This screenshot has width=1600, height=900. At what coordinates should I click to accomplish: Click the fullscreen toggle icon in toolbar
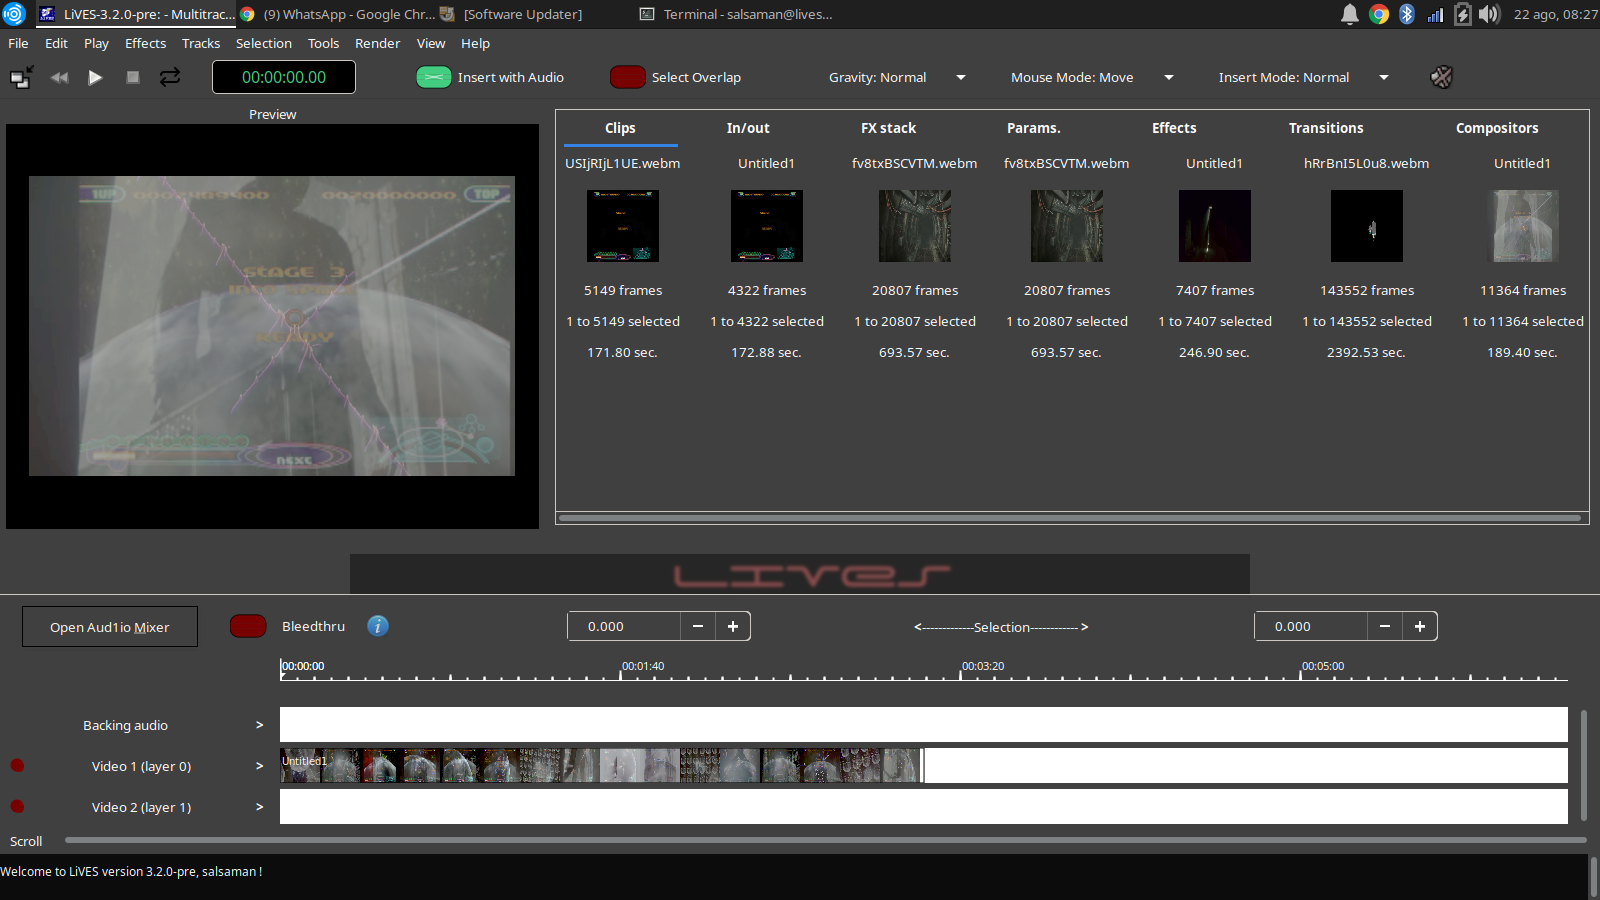[x=21, y=77]
